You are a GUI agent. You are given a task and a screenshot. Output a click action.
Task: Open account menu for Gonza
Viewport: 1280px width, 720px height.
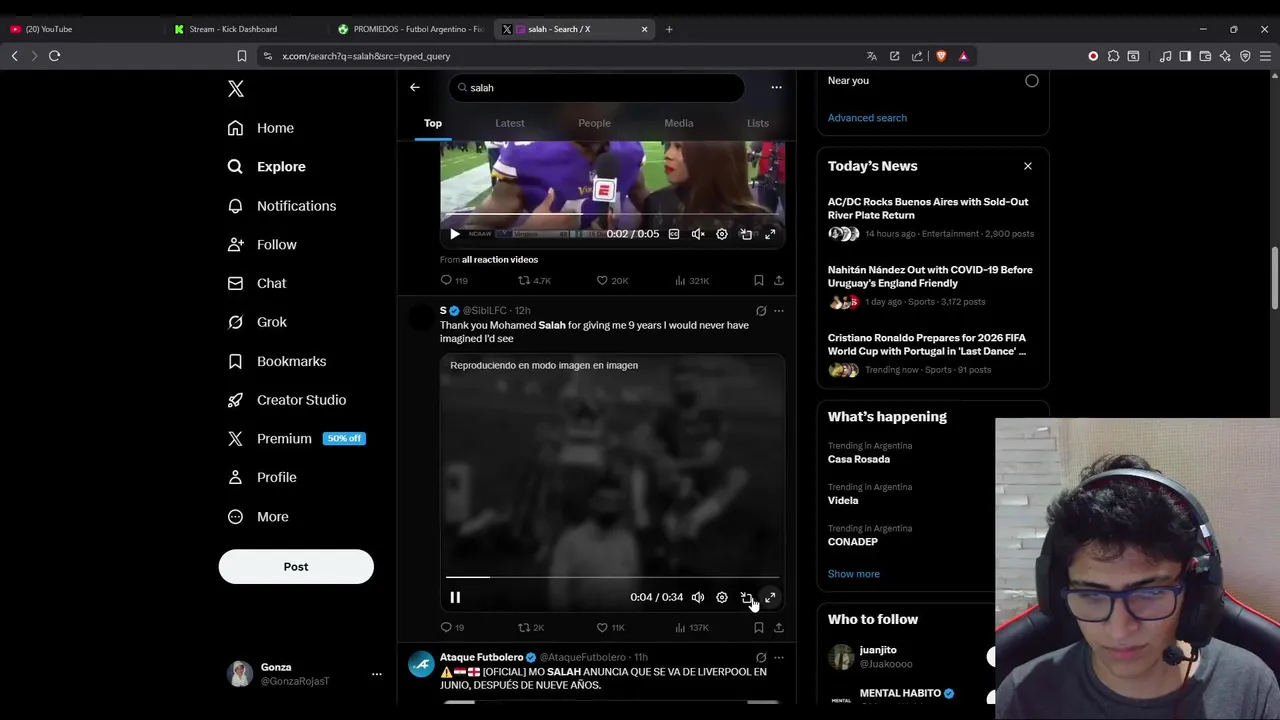[304, 674]
